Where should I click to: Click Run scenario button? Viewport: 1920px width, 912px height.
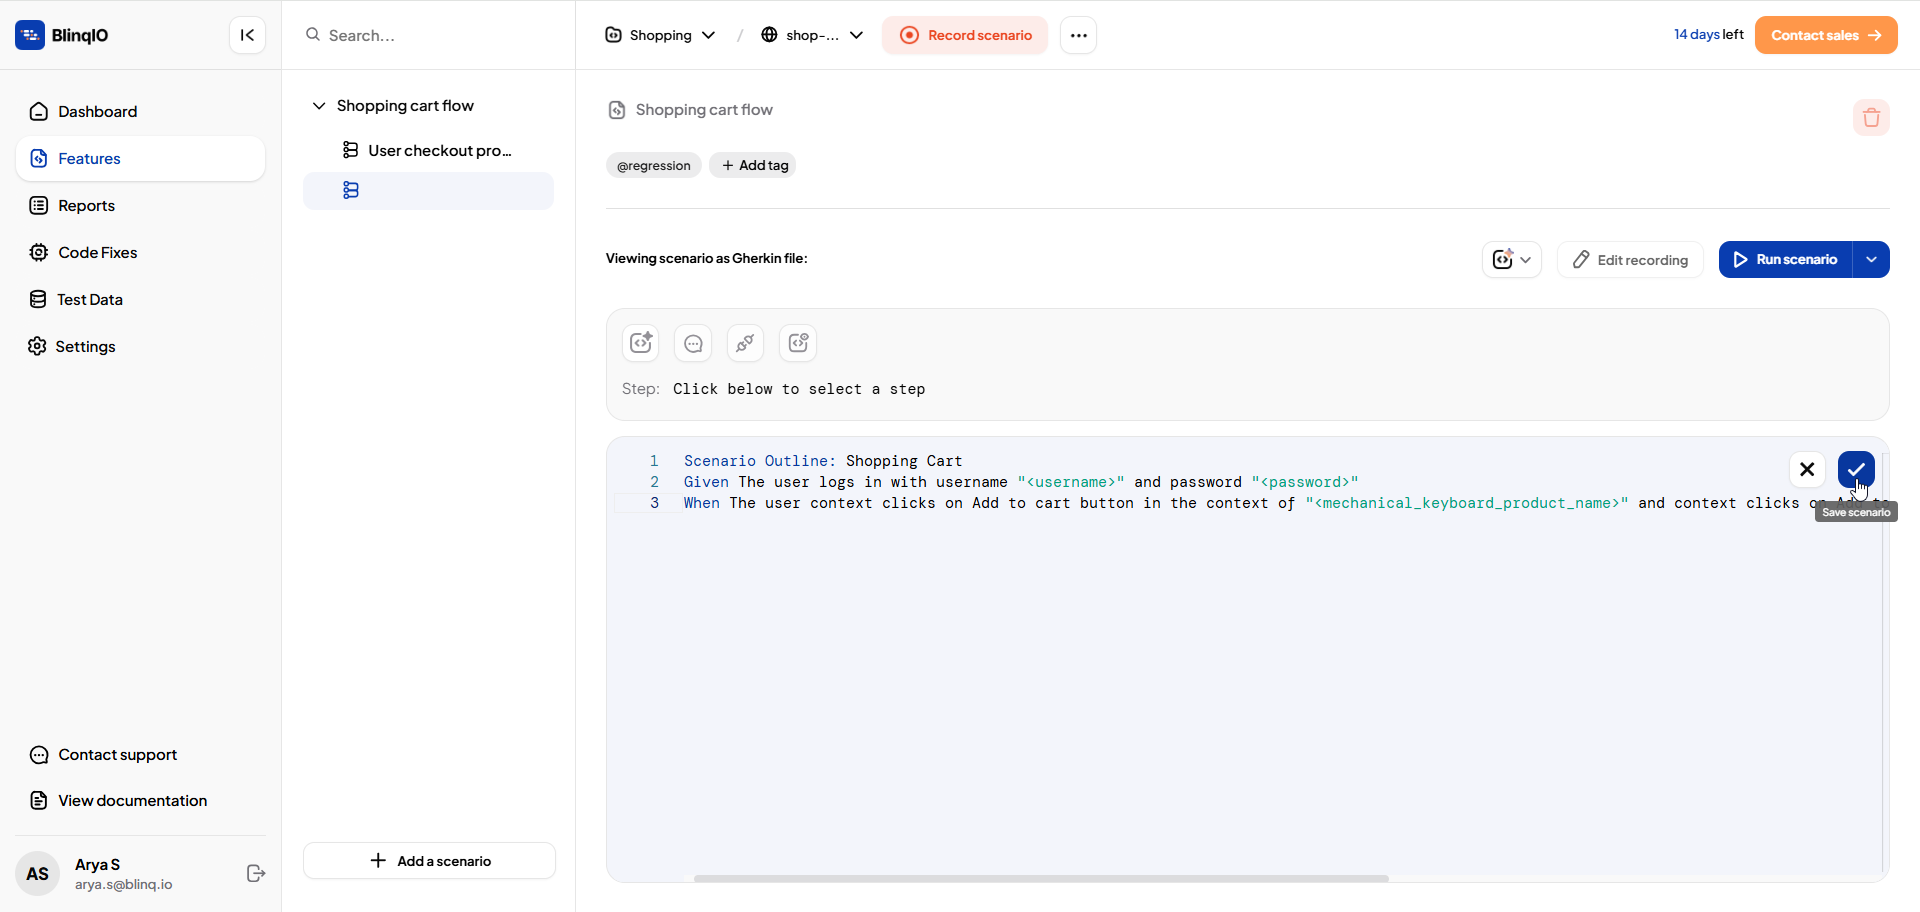pyautogui.click(x=1786, y=260)
